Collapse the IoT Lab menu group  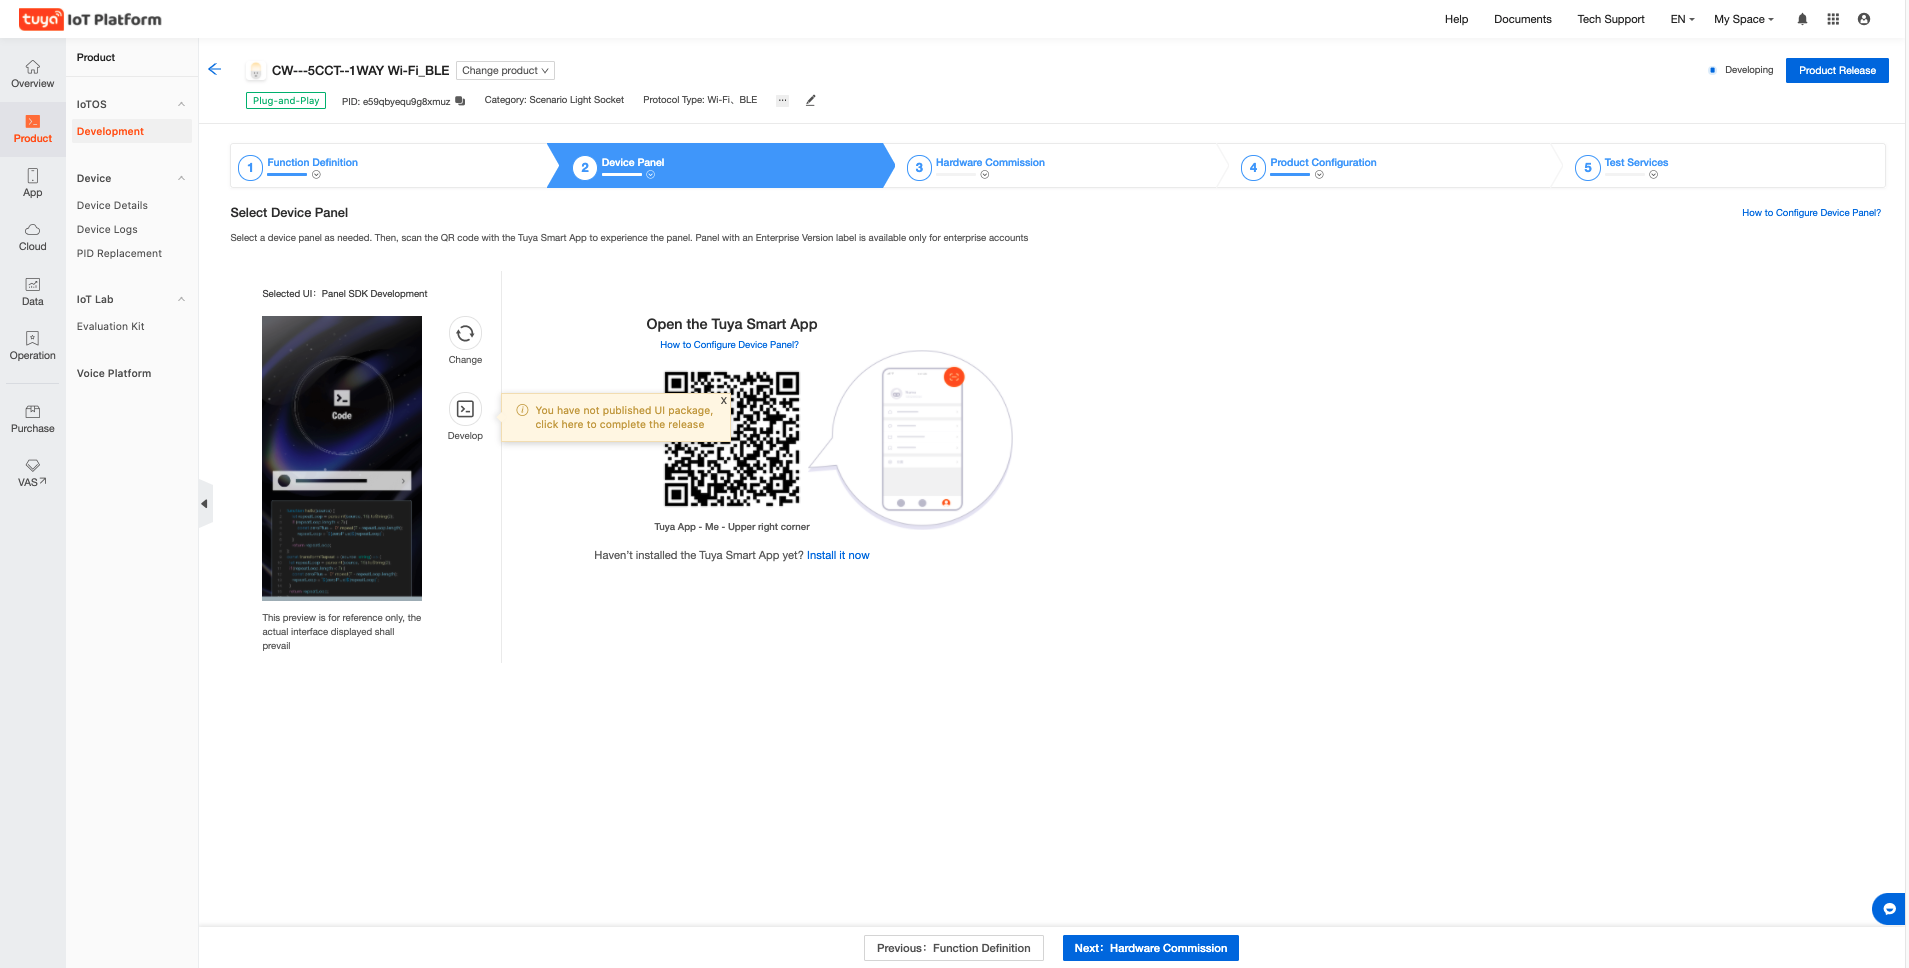181,299
